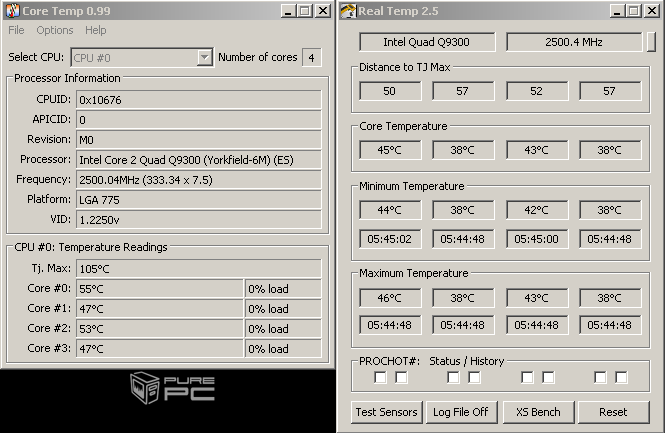Click the Number of cores field showing 4
Image resolution: width=665 pixels, height=433 pixels.
(312, 57)
